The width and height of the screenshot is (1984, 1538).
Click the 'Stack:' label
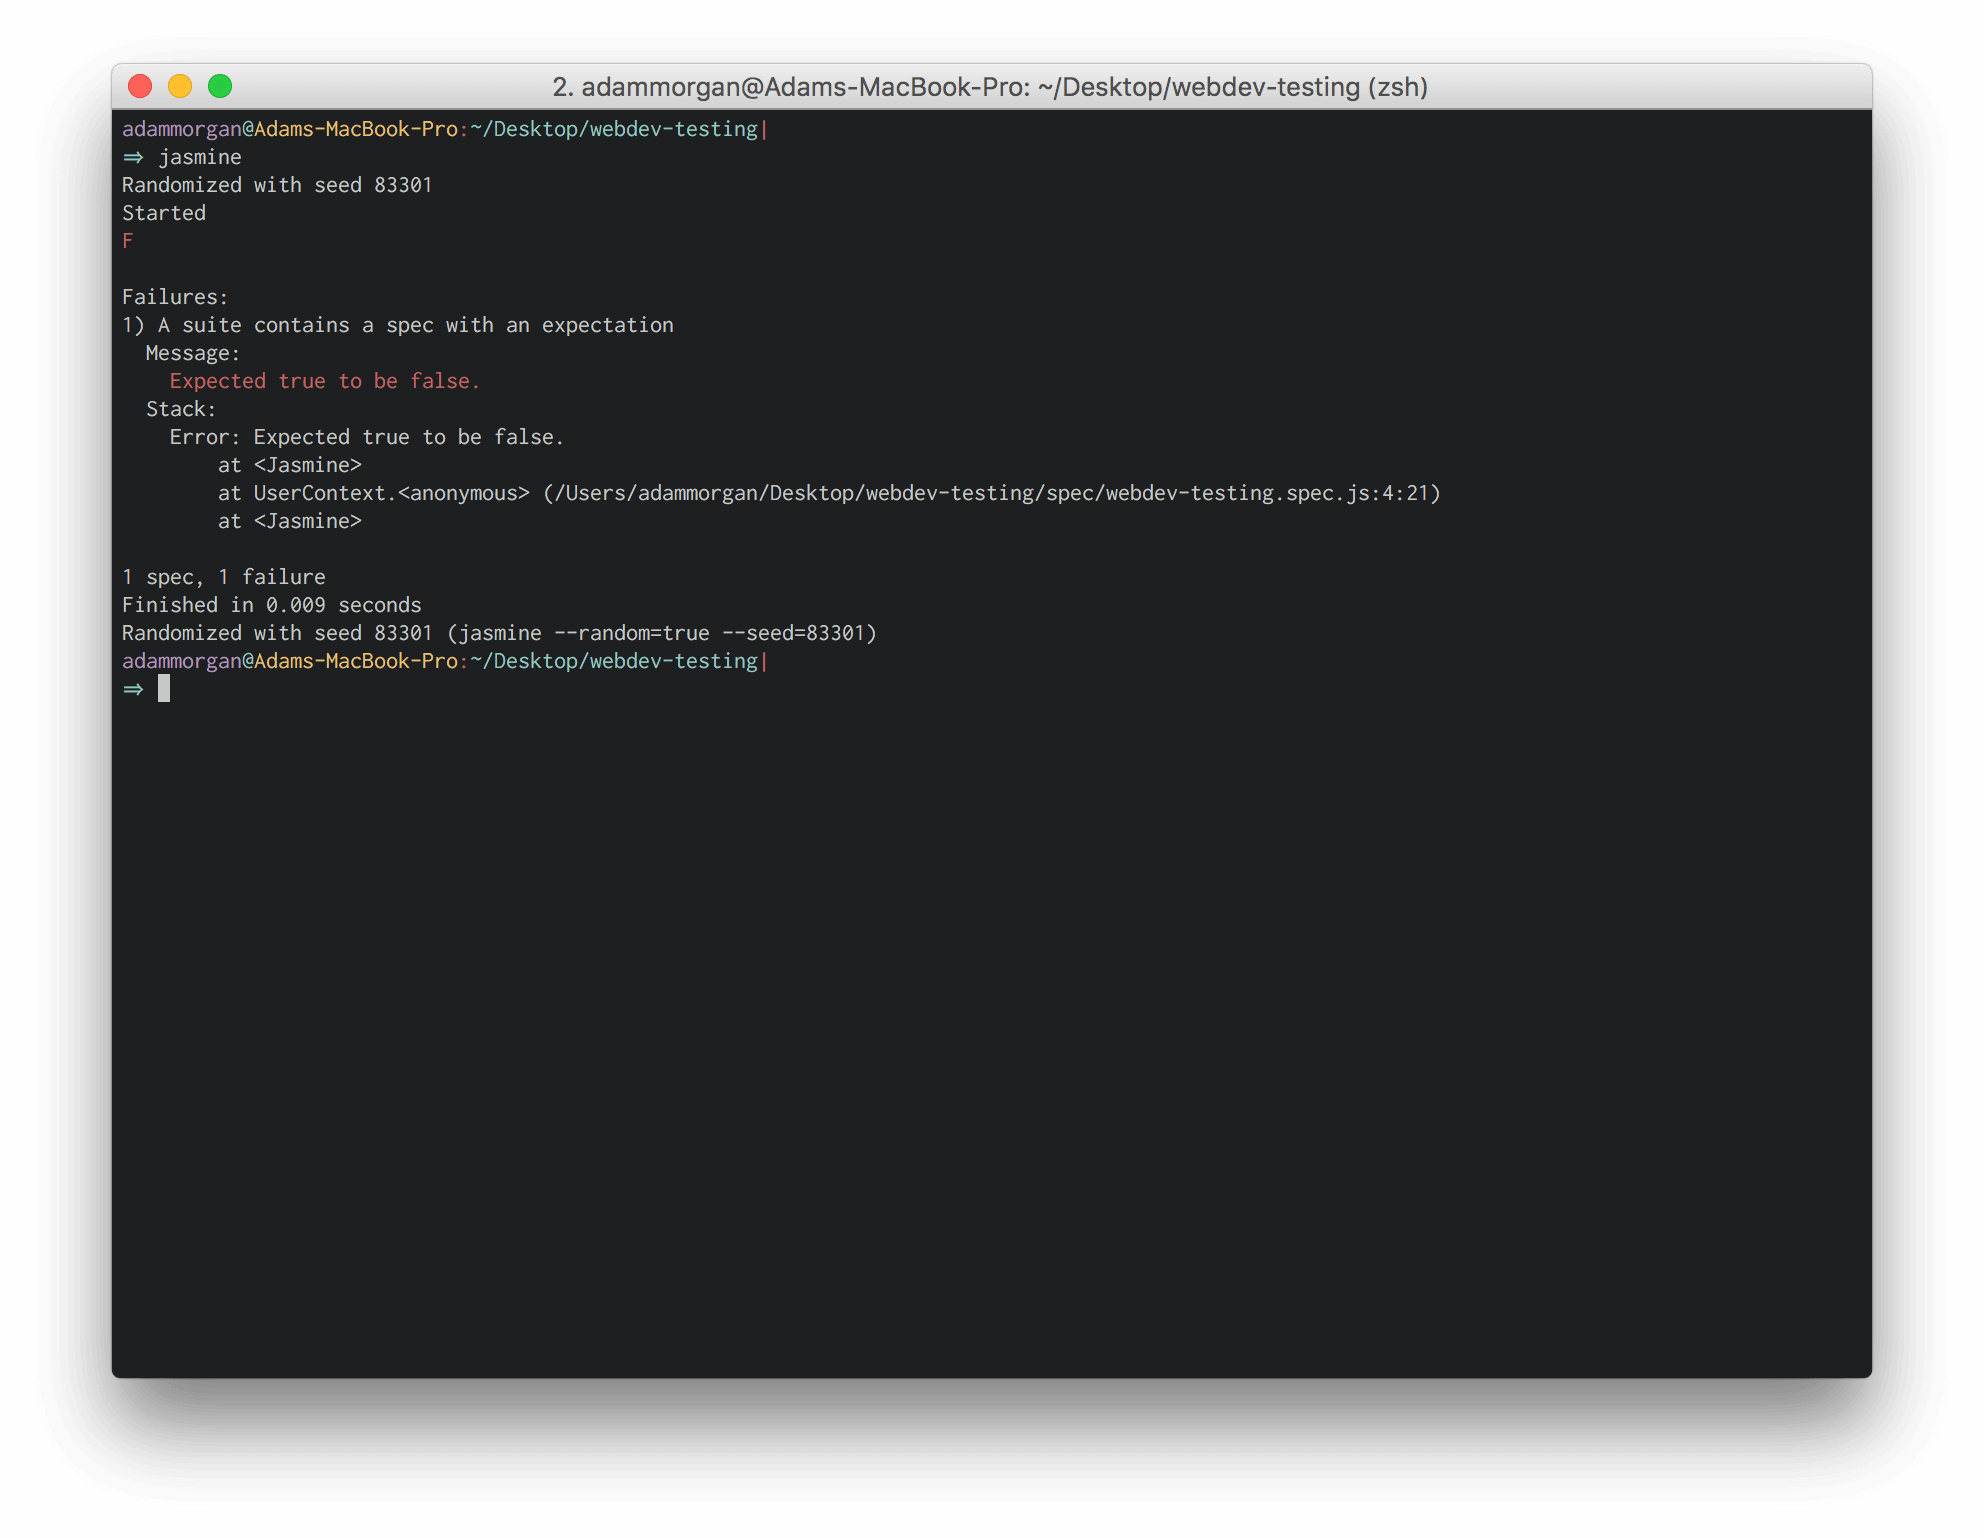[x=181, y=409]
